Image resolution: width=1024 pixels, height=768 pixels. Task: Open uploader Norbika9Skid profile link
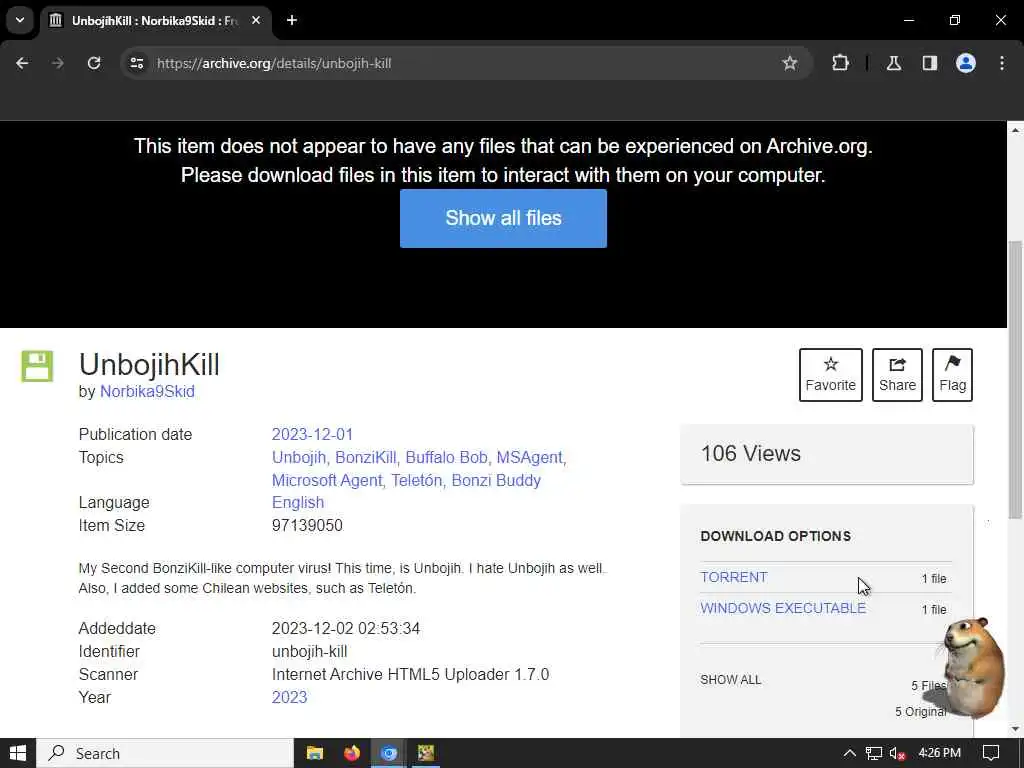pos(147,392)
